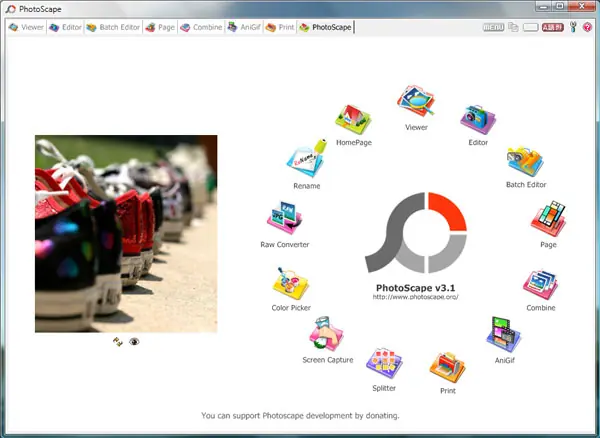Switch to the AniGif tab
The image size is (600, 438).
[244, 28]
